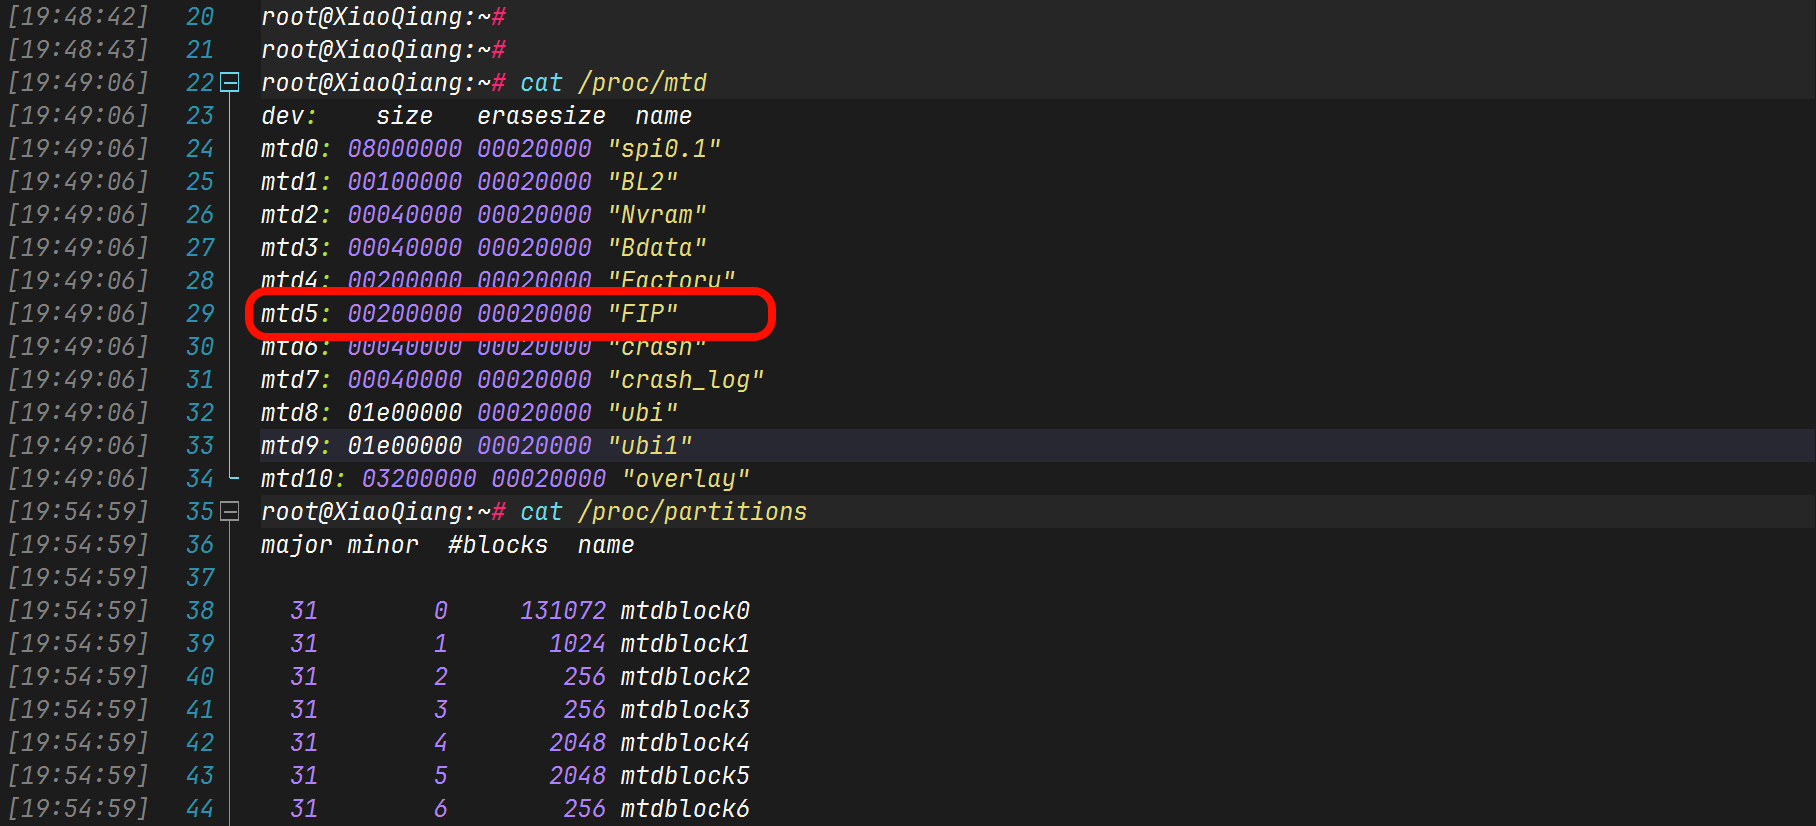Select line number 29 in the gutter
The height and width of the screenshot is (826, 1816).
(x=200, y=314)
